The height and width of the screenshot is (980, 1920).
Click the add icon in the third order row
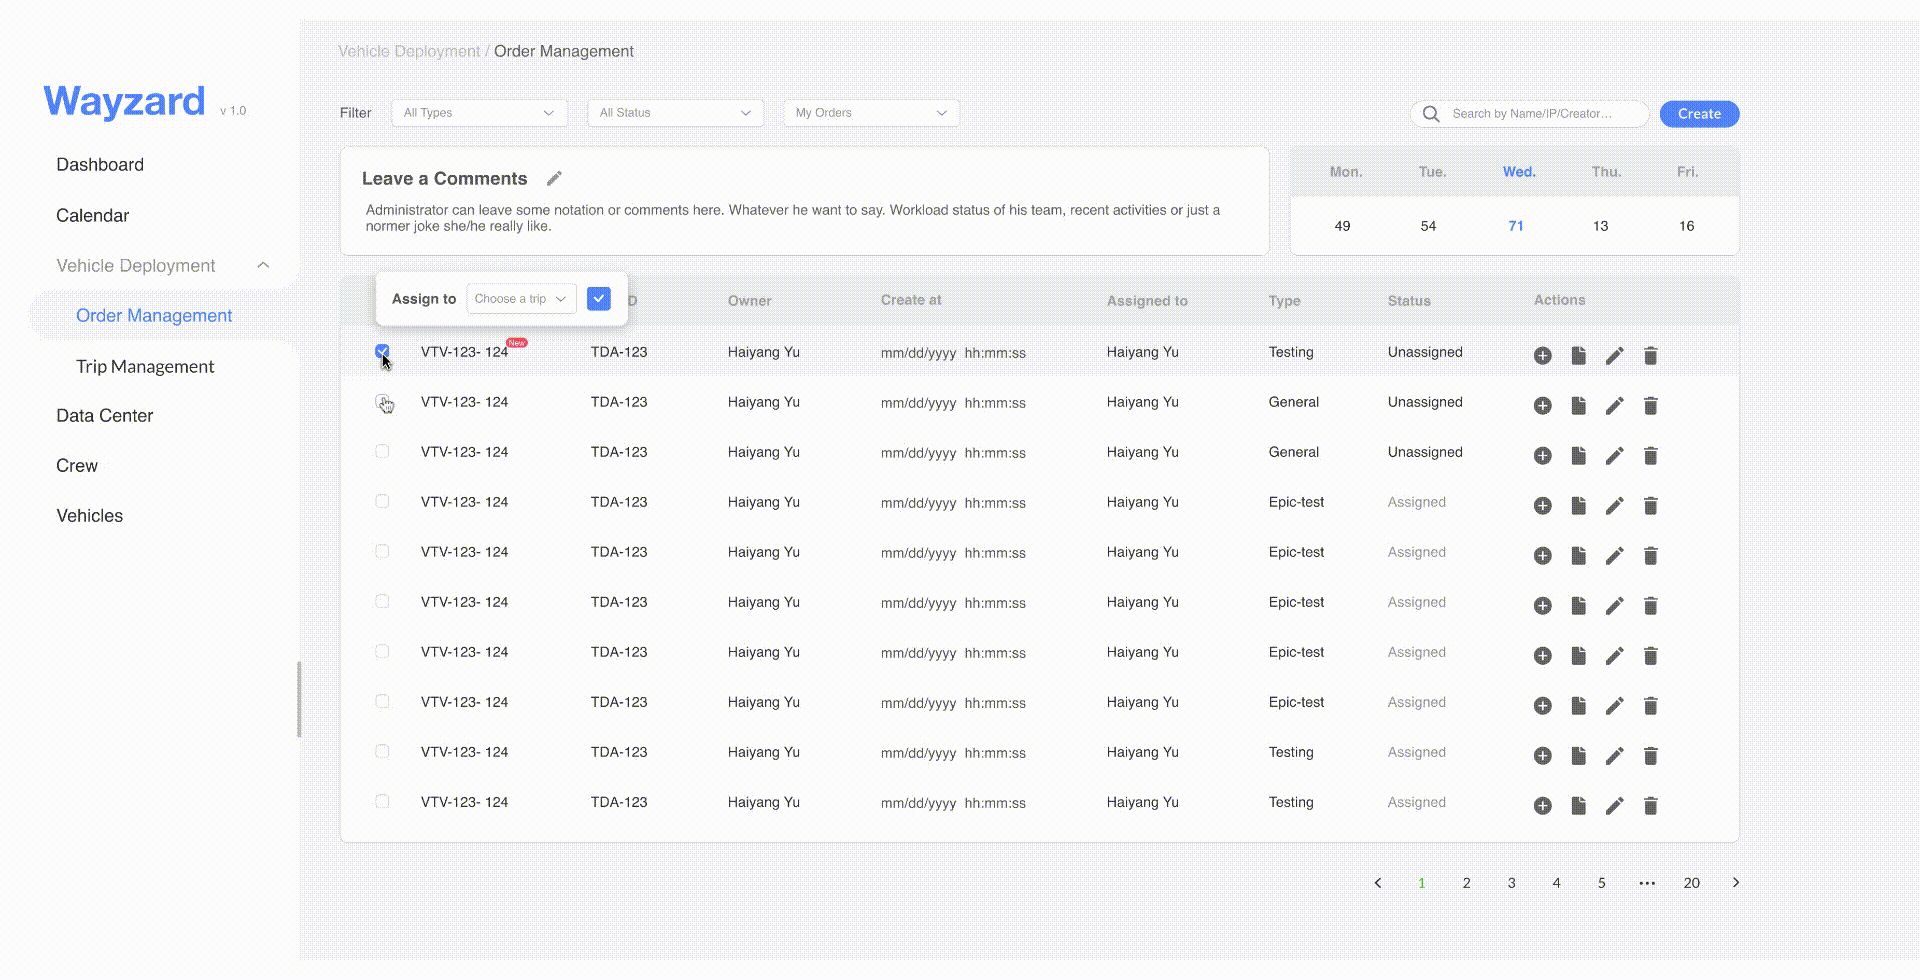pyautogui.click(x=1543, y=455)
